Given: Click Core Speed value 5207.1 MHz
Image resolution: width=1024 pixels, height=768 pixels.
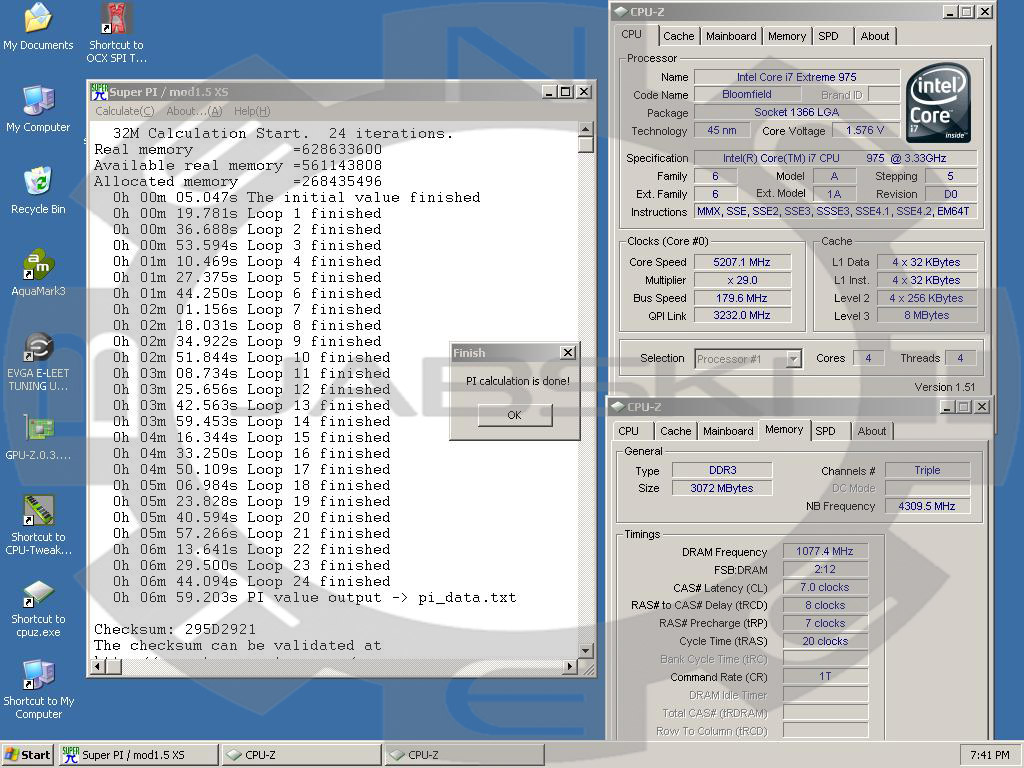Looking at the screenshot, I should (x=742, y=262).
